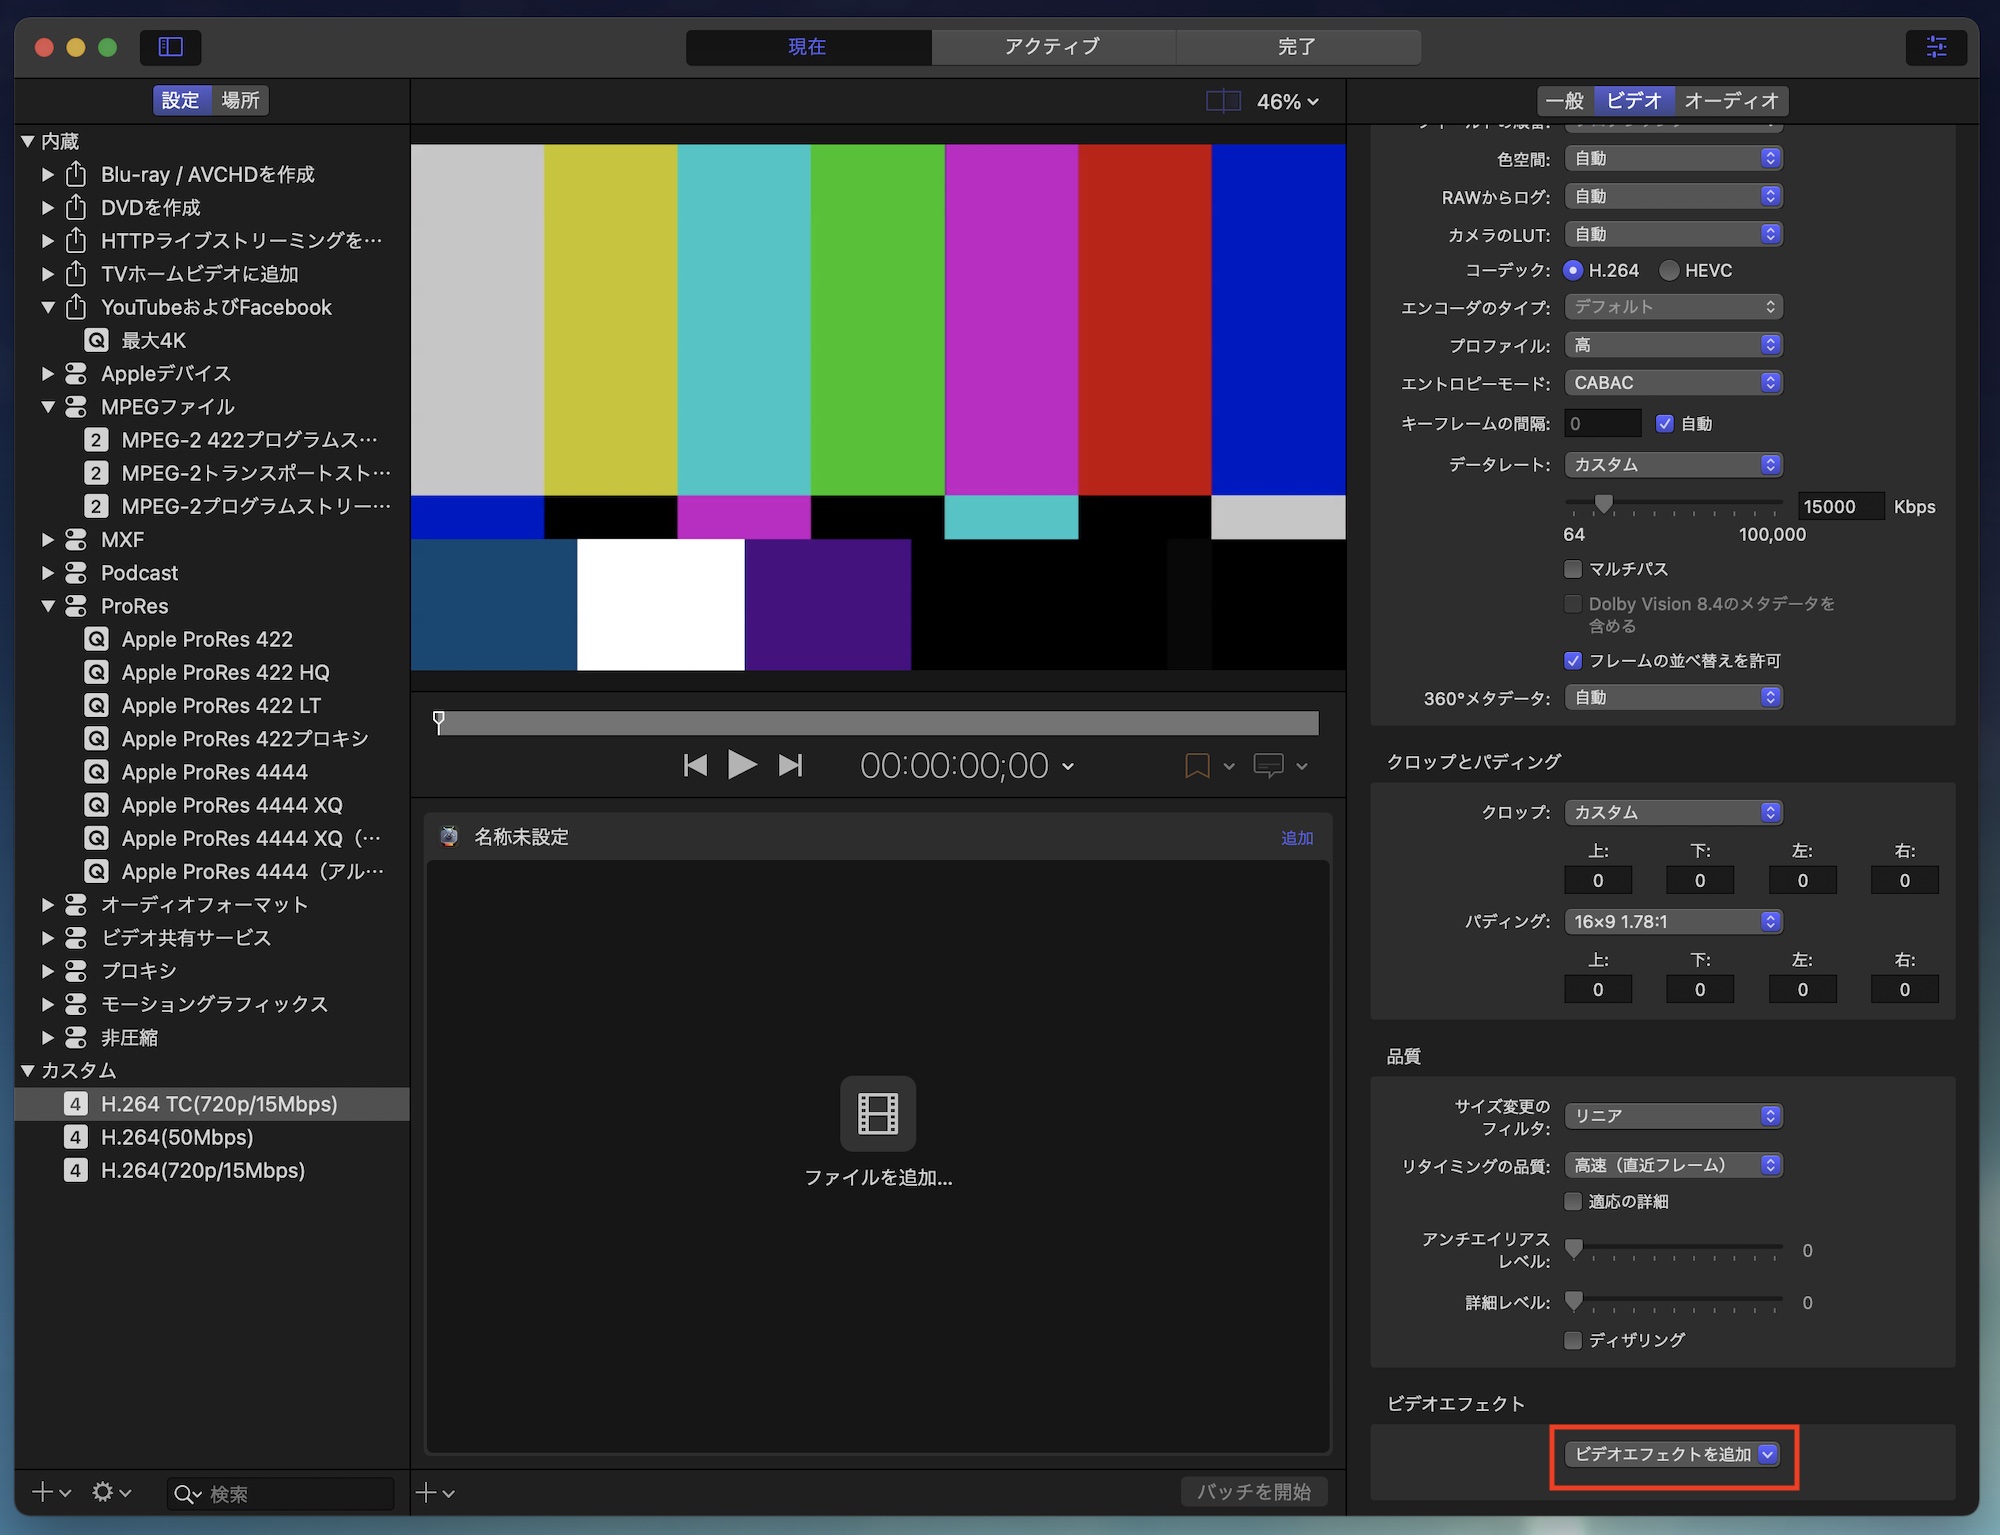The image size is (2000, 1535).
Task: Click the film icon to add file
Action: tap(877, 1113)
